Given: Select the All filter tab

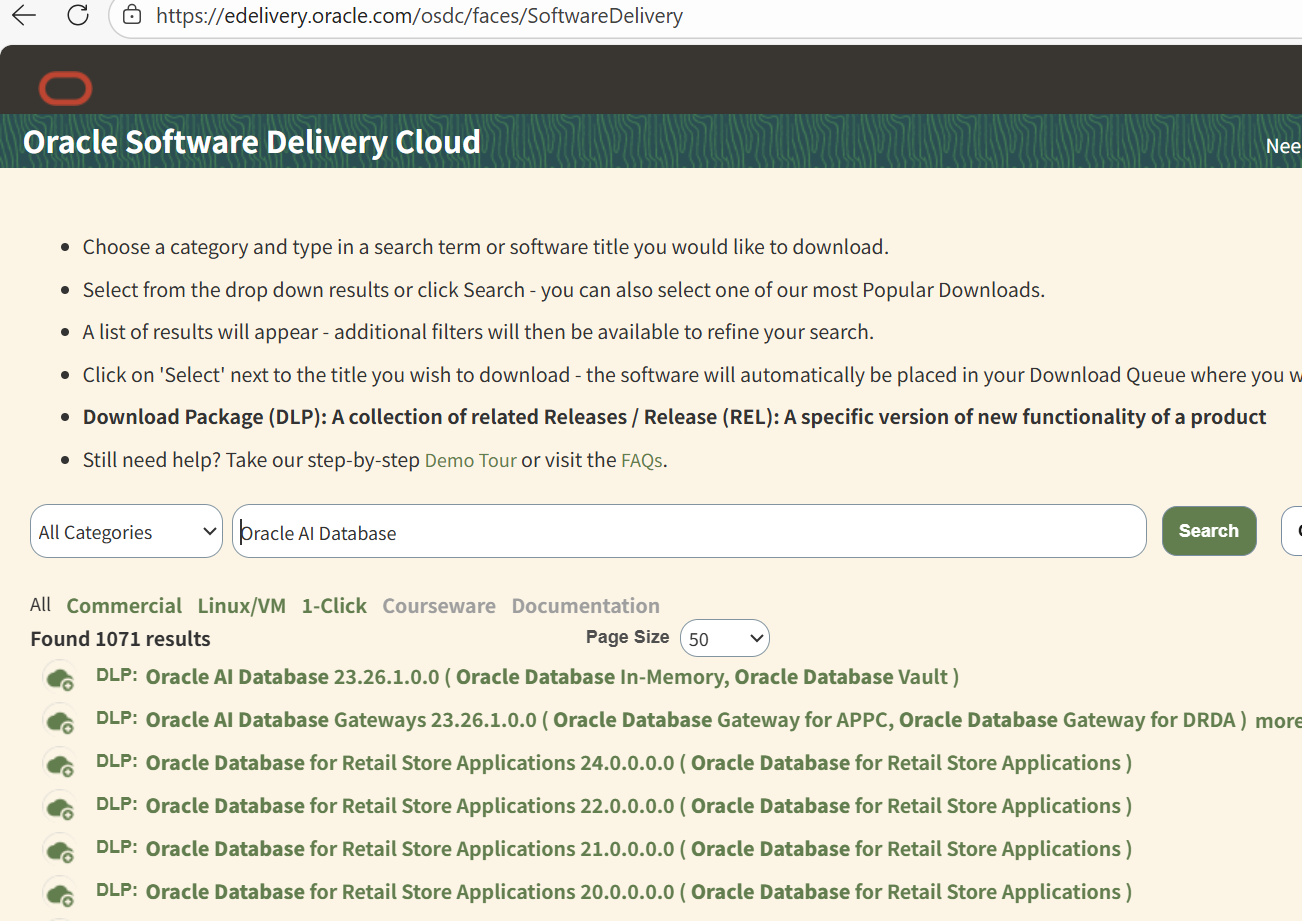Looking at the screenshot, I should pos(40,604).
